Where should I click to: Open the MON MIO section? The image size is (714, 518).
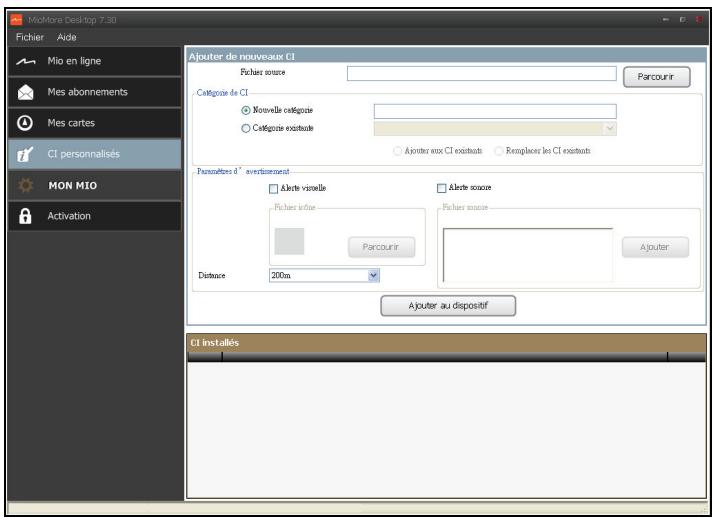click(x=95, y=185)
